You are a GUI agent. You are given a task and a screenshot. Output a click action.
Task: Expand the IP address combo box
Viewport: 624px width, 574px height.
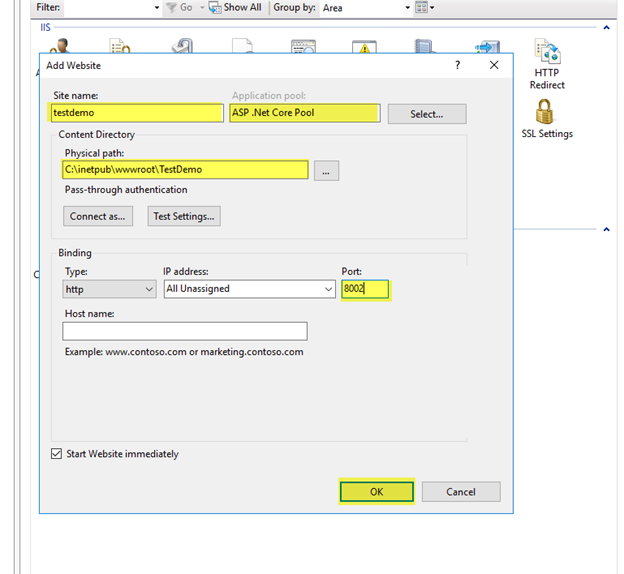pyautogui.click(x=329, y=289)
